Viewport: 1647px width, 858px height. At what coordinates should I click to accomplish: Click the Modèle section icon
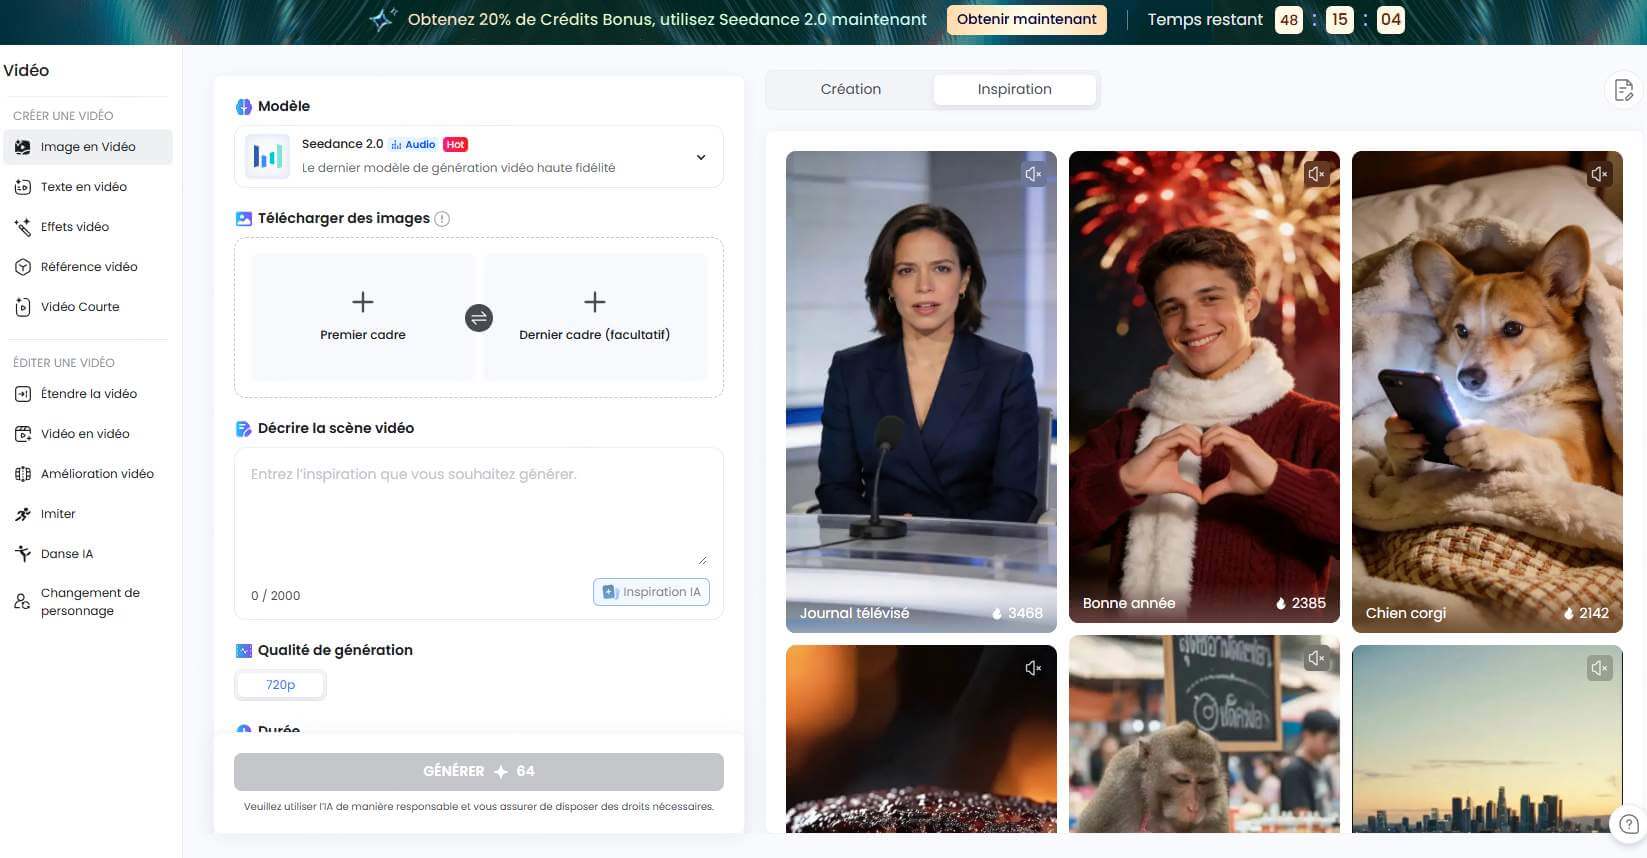click(243, 107)
